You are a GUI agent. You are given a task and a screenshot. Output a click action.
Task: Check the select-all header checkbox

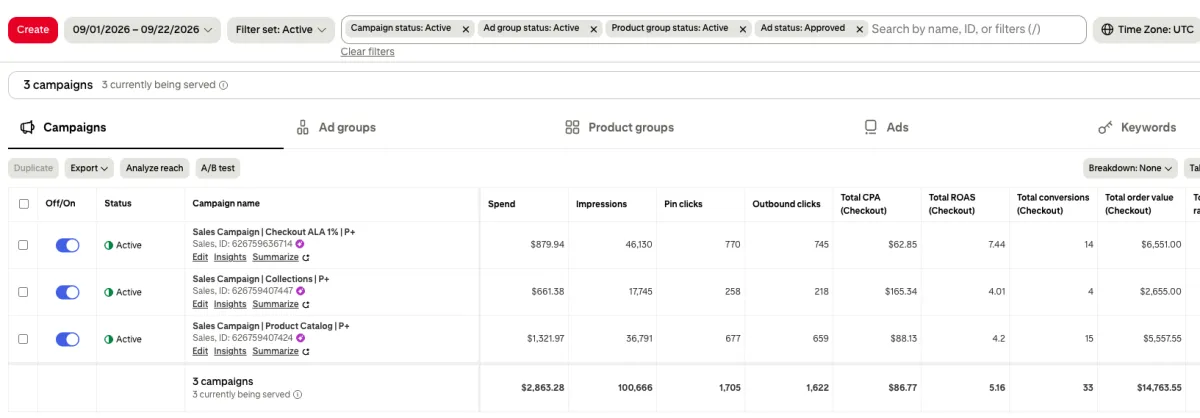tap(24, 204)
